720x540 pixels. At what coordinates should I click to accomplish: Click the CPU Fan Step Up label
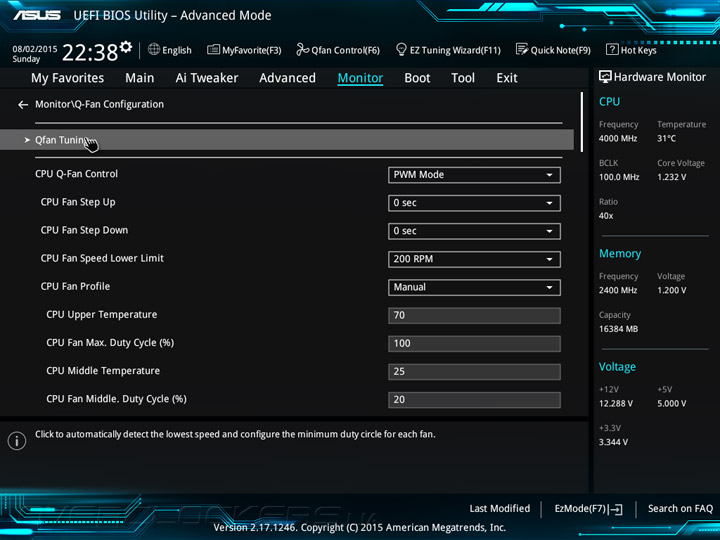coord(78,202)
